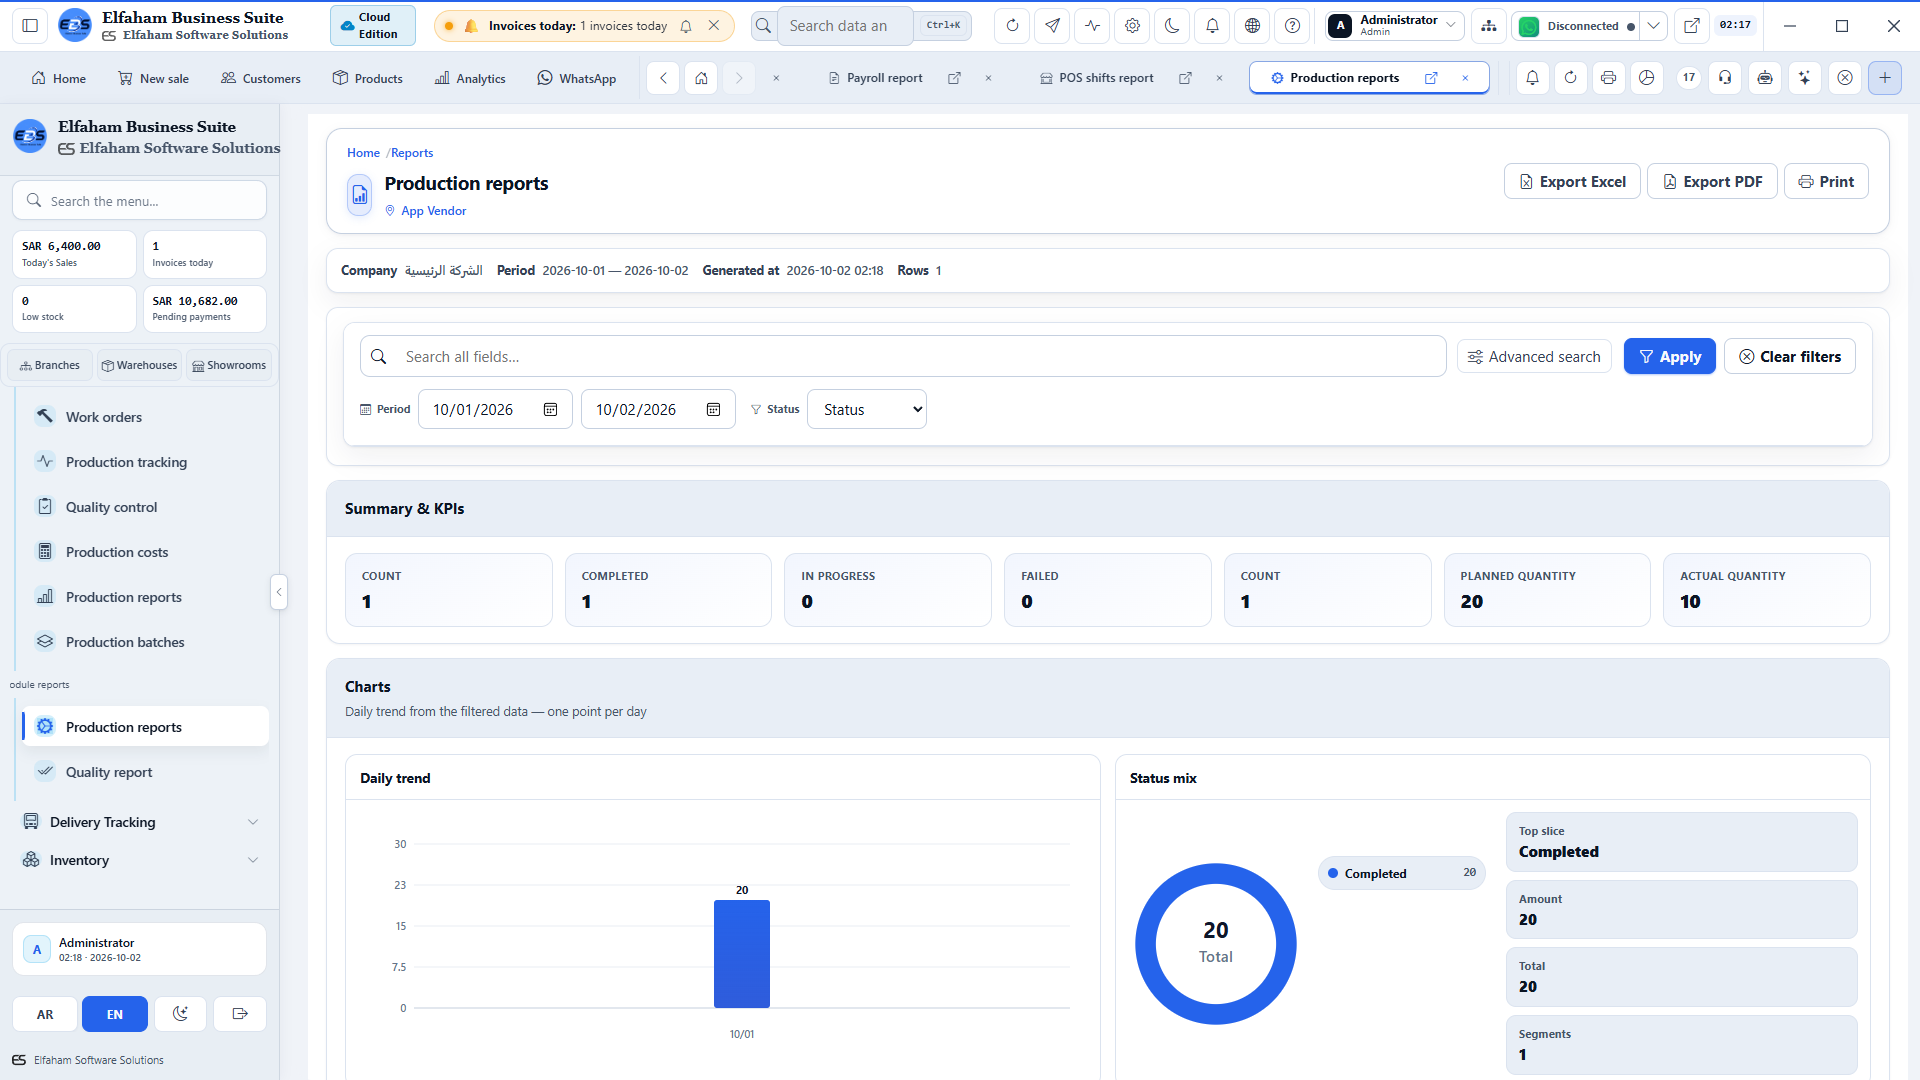
Task: Select the EN language button
Action: click(115, 1014)
